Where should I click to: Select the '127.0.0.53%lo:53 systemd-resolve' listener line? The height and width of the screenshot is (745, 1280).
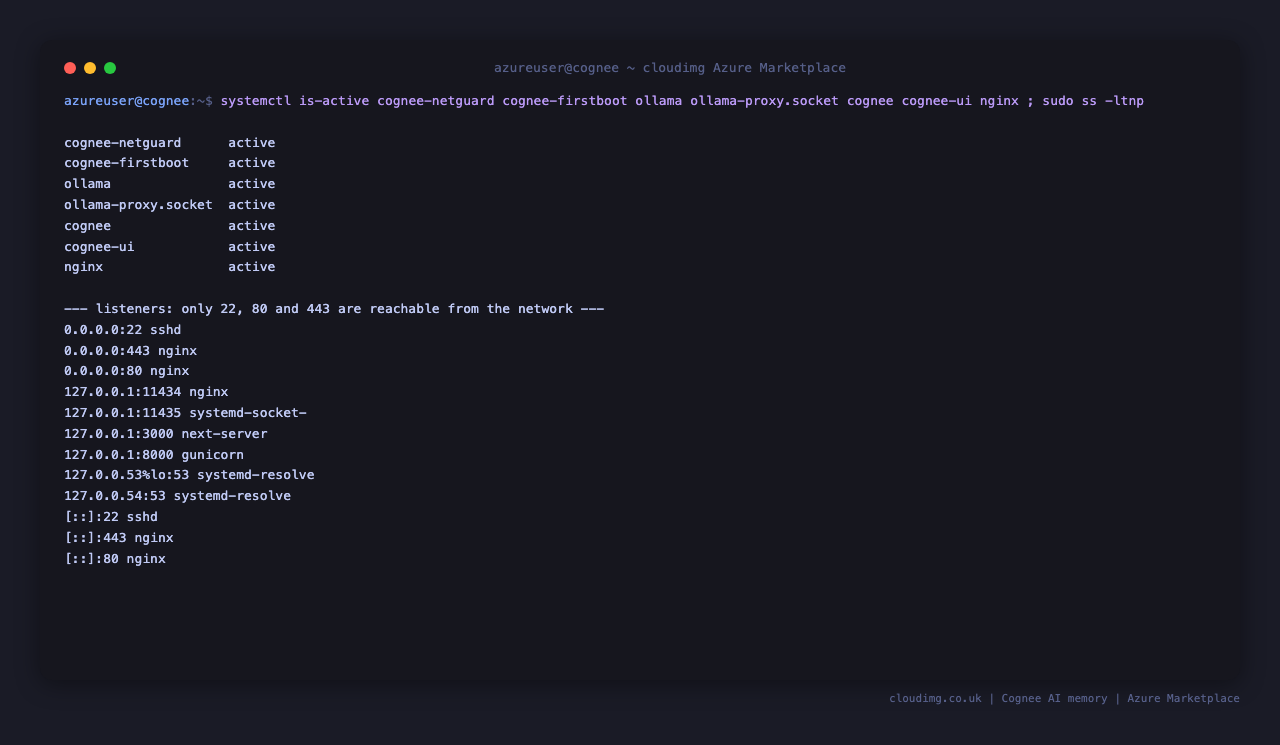point(189,475)
